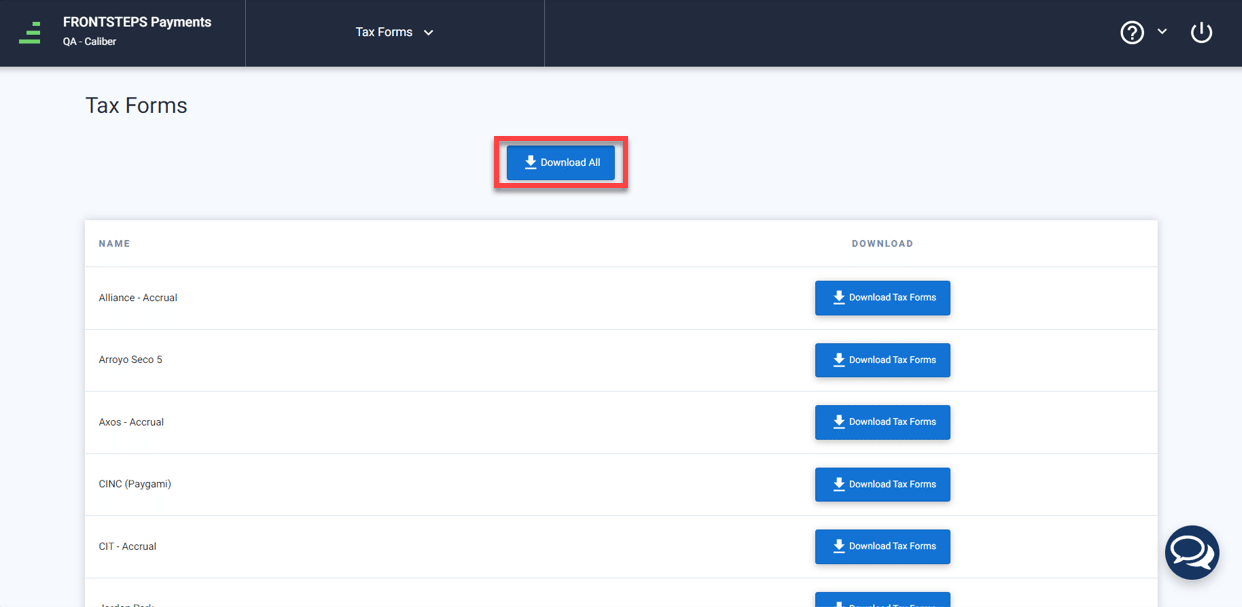The width and height of the screenshot is (1242, 607).
Task: Download tax forms for Axos - Accrual
Action: 882,422
